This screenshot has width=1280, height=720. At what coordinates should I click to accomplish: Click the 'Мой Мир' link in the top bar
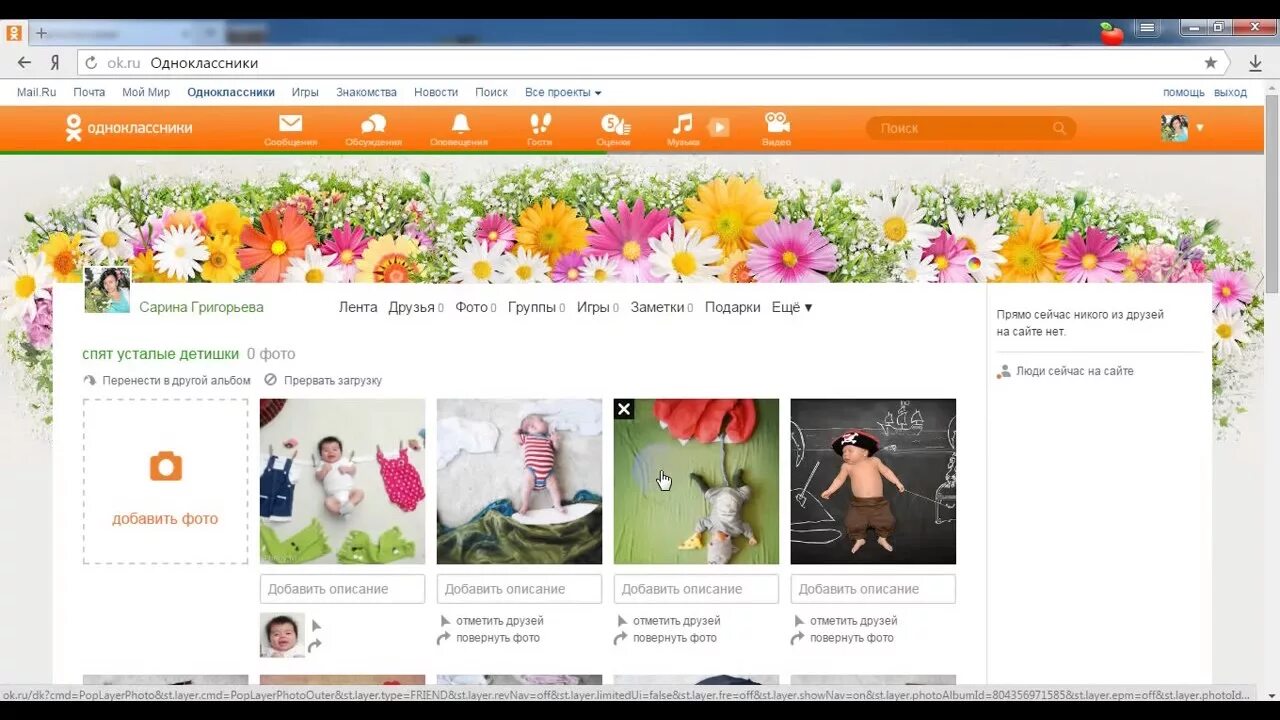[x=146, y=92]
